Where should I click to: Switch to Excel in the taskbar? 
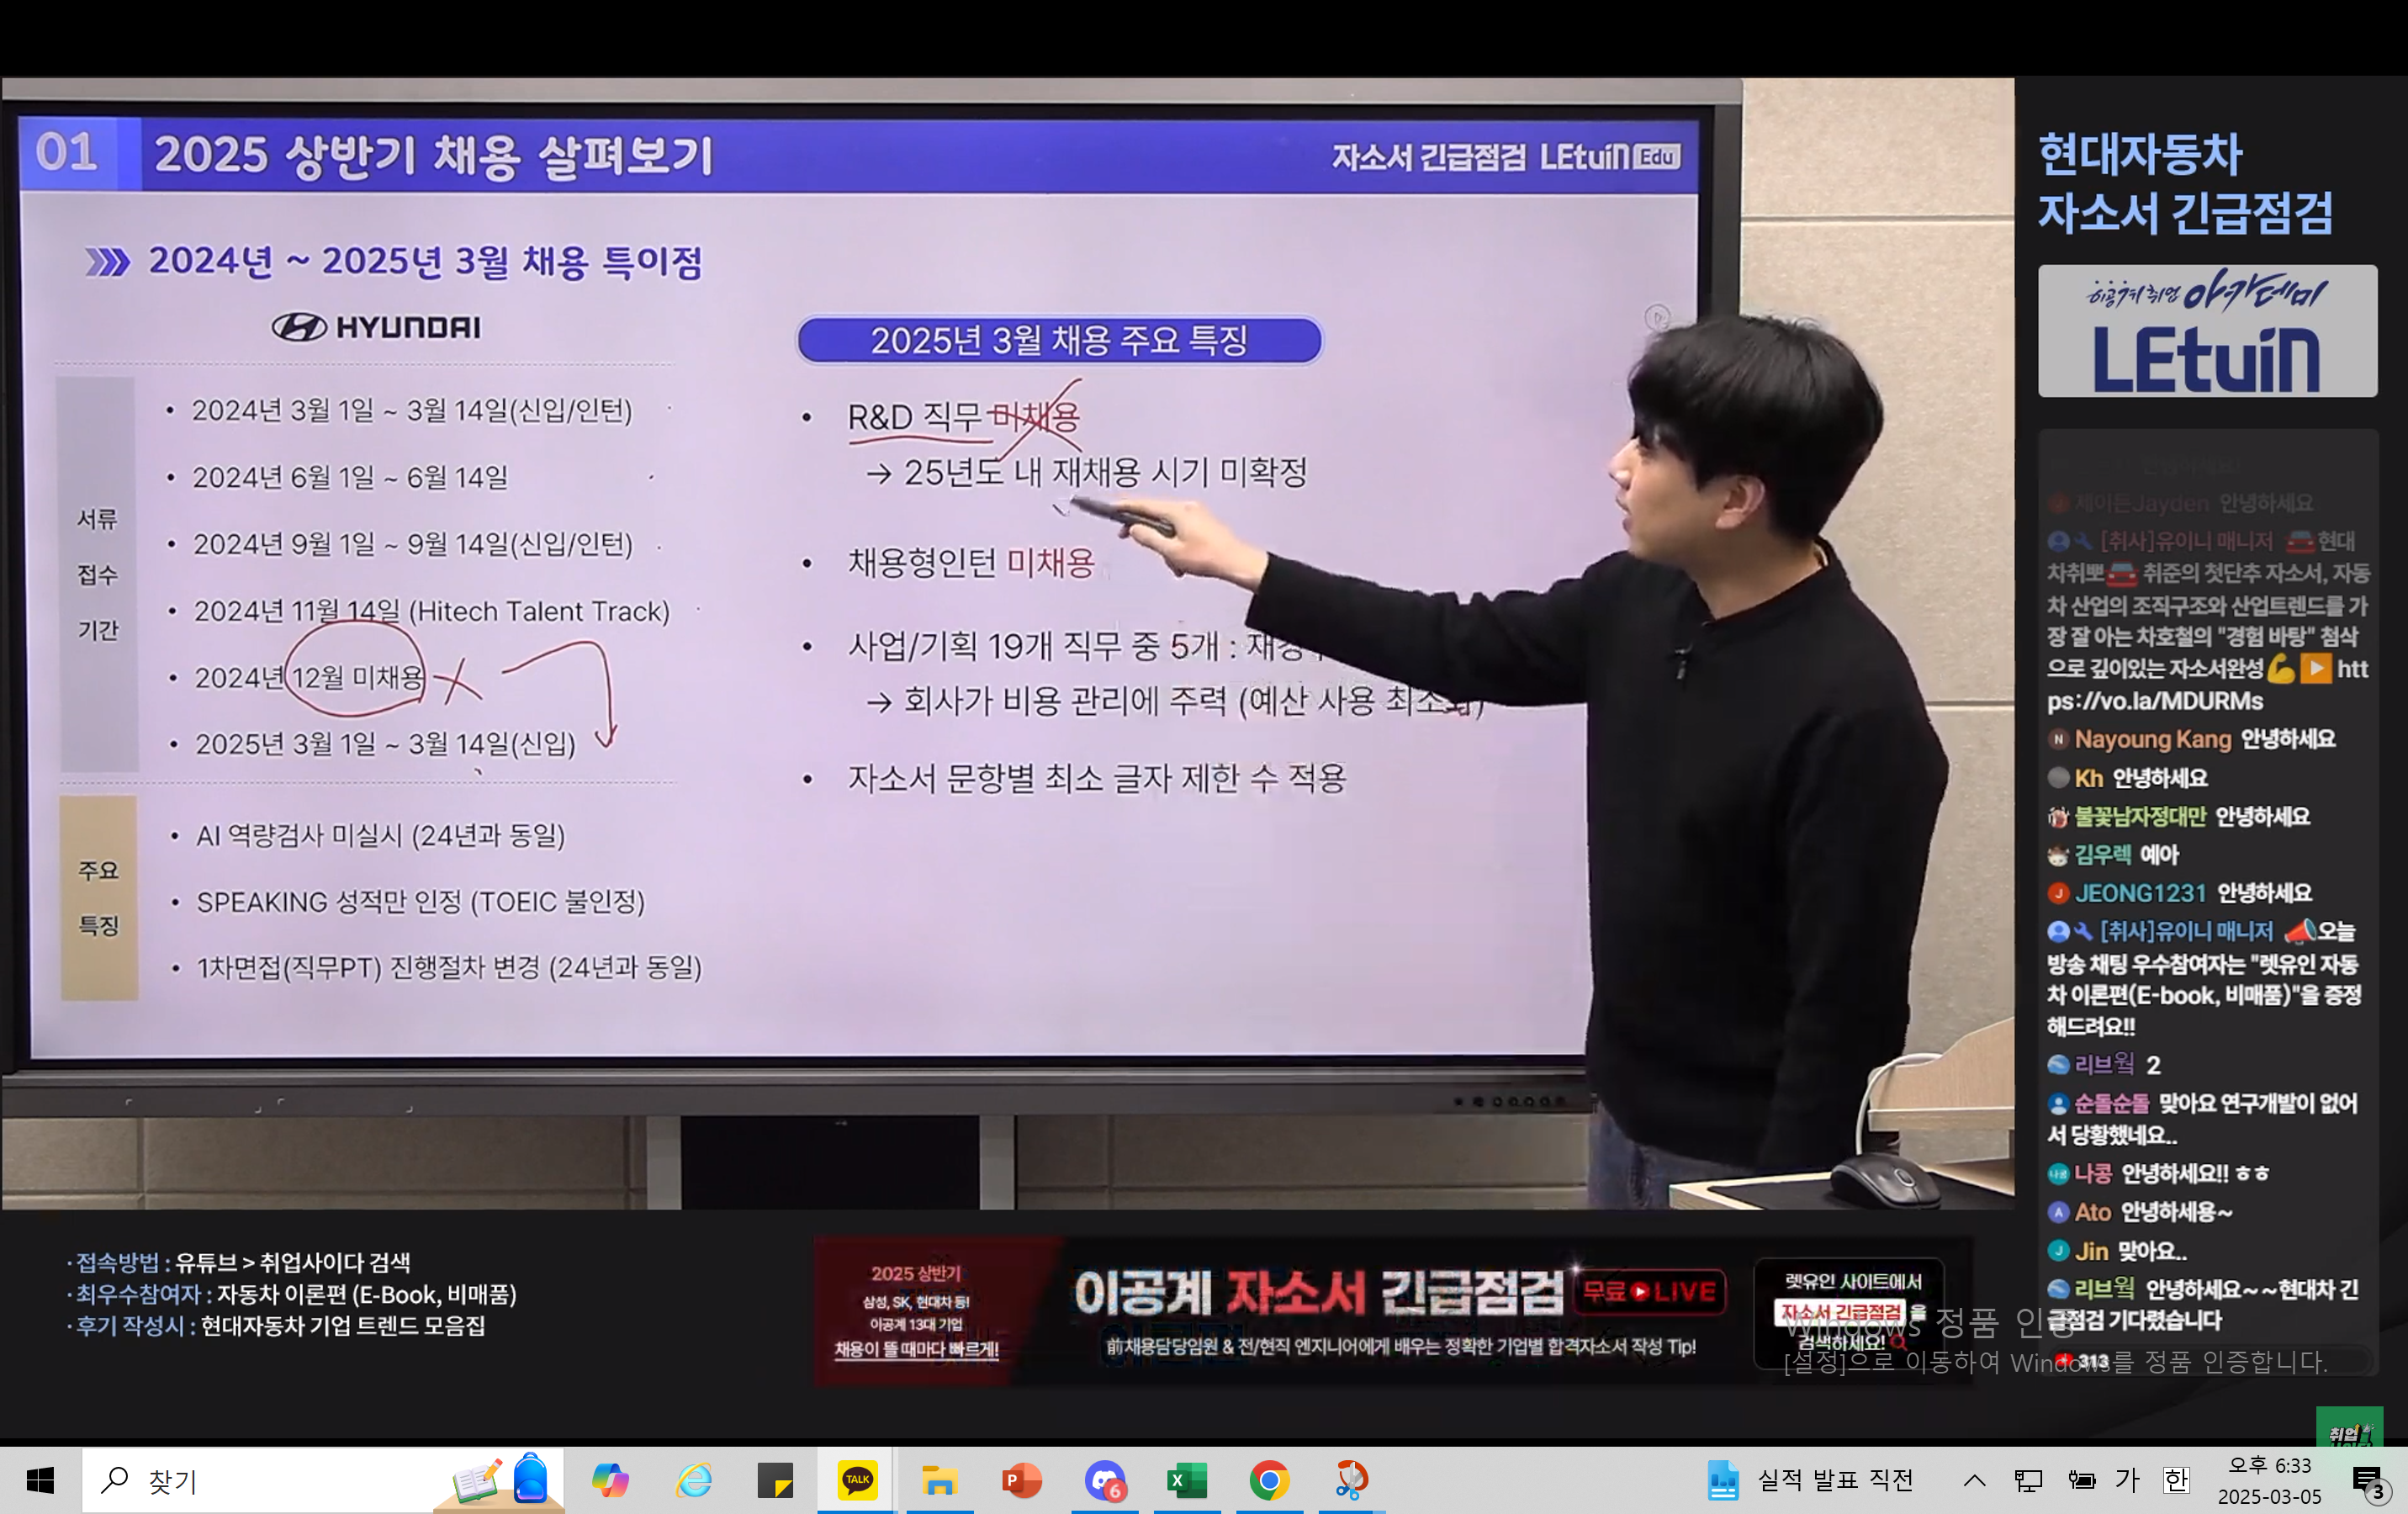(x=1186, y=1480)
